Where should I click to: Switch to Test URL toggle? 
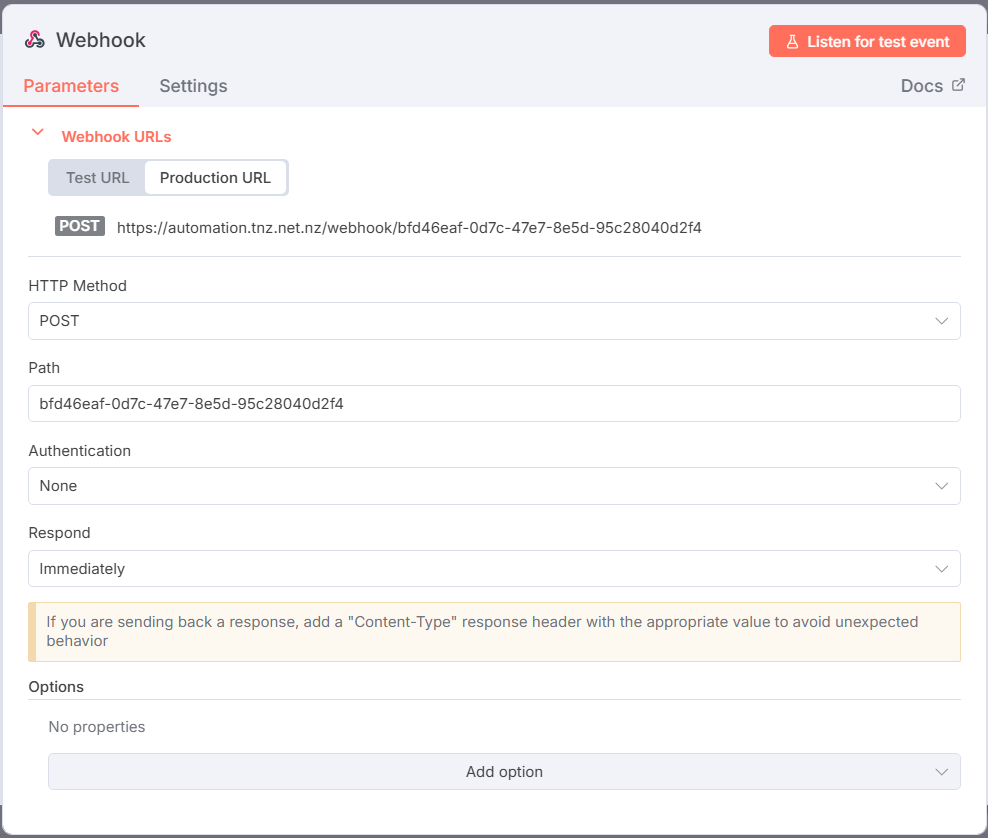tap(97, 178)
